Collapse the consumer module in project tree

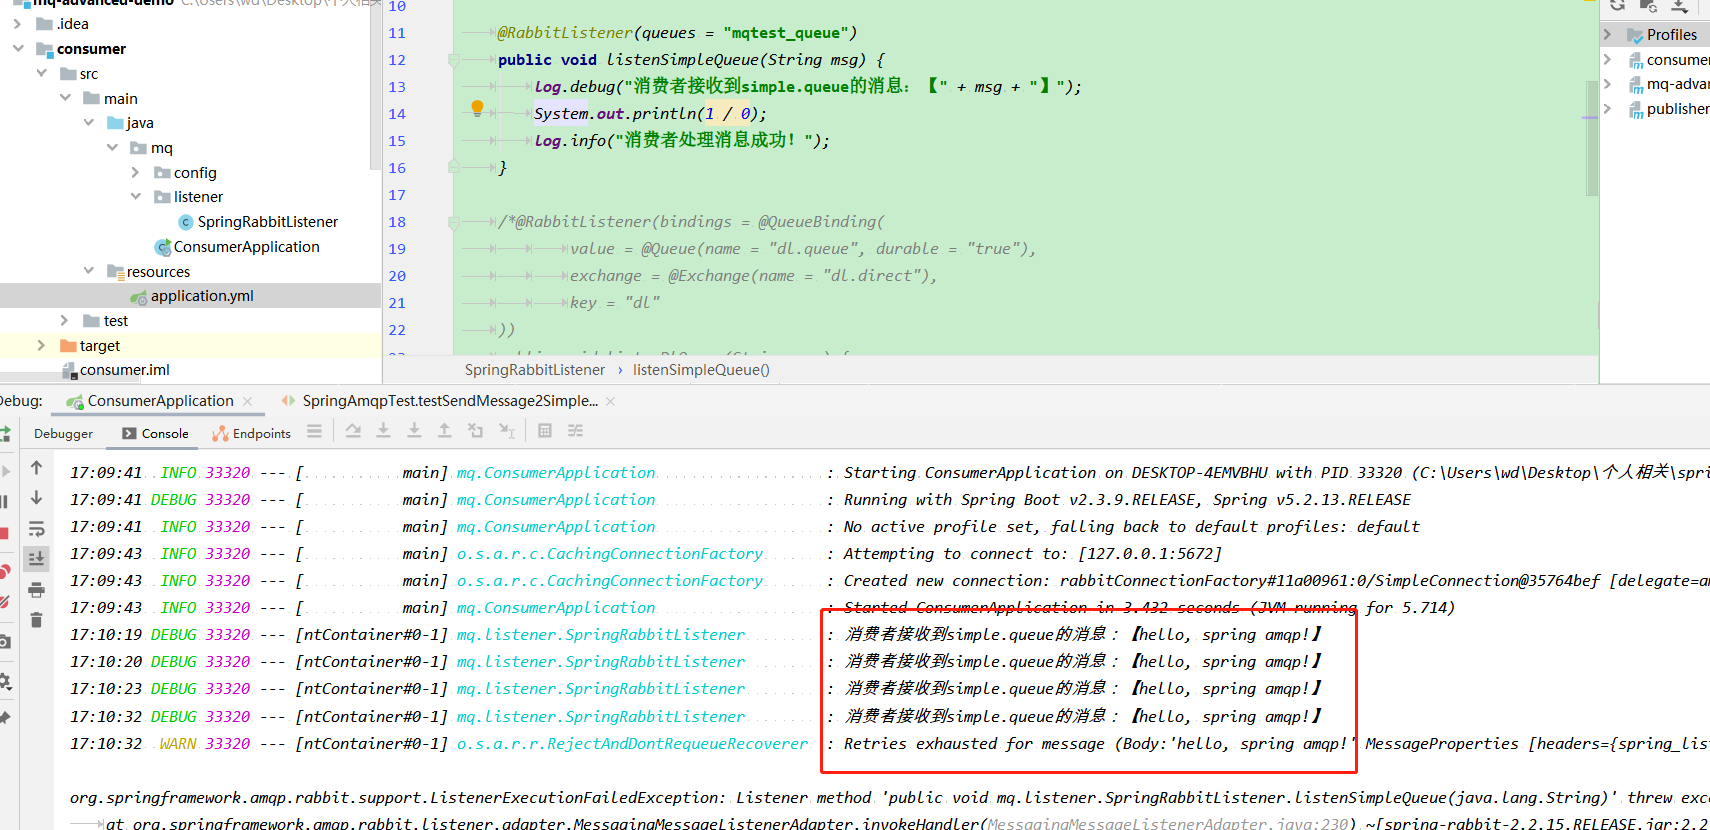17,48
